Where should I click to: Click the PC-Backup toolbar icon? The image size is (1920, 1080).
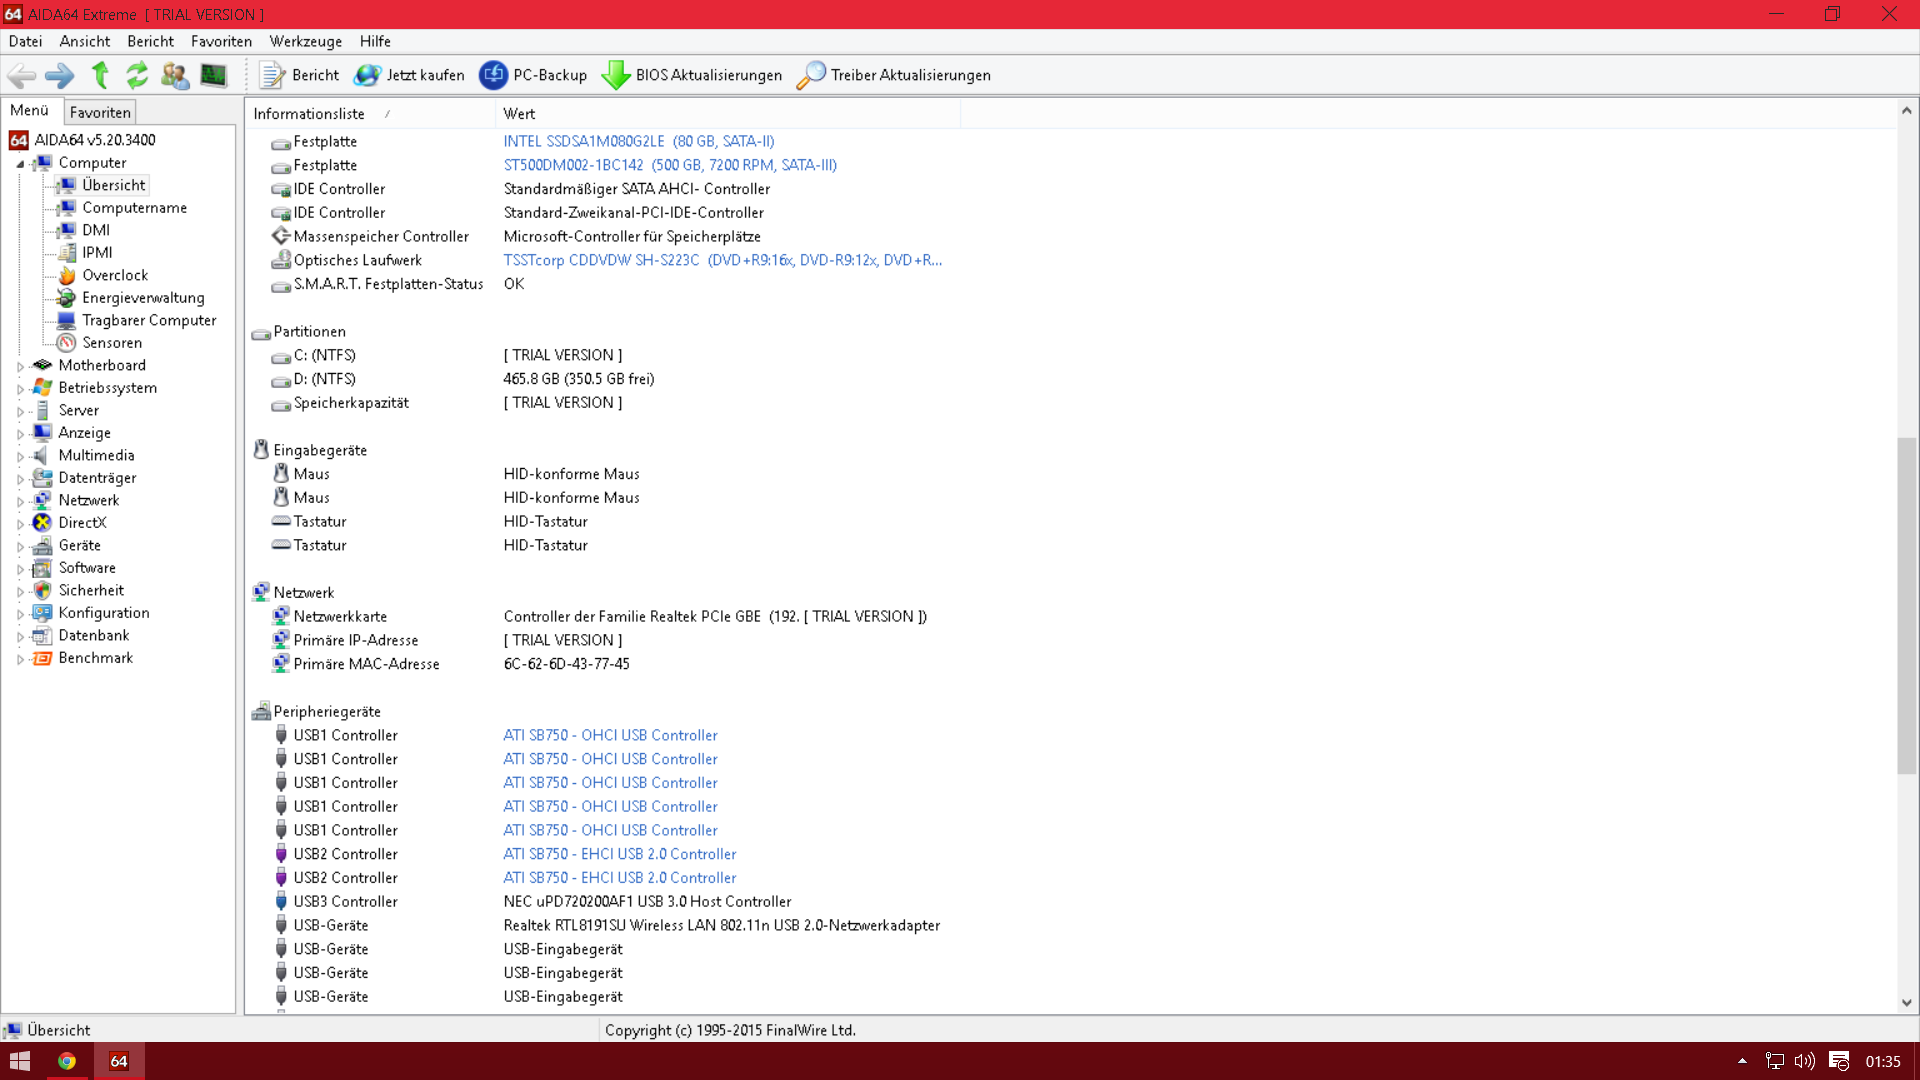(x=494, y=75)
